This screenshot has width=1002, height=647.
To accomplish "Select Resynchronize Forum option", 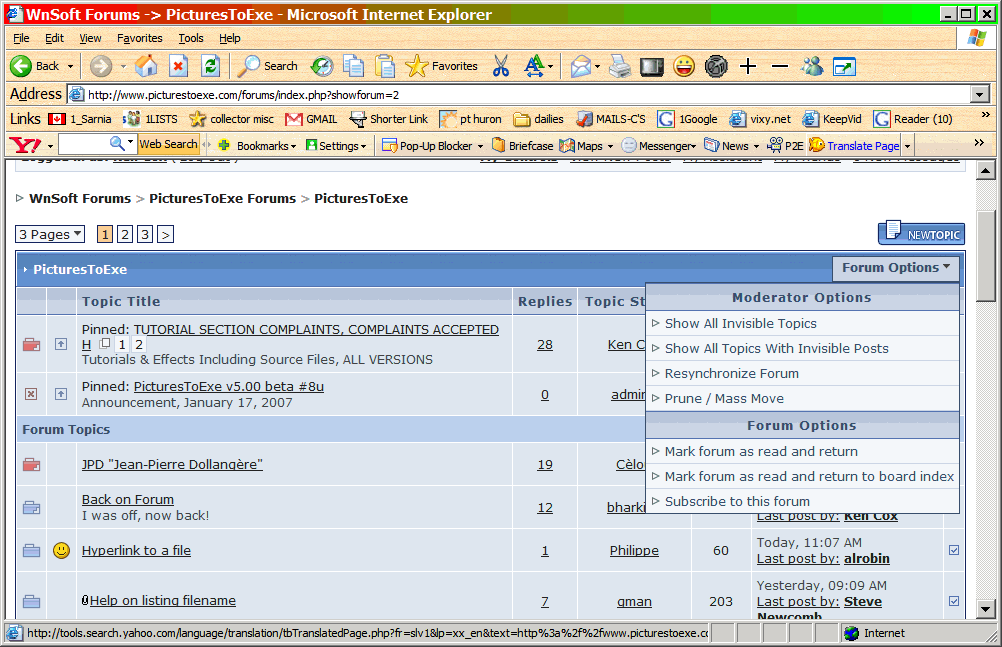I will (803, 373).
